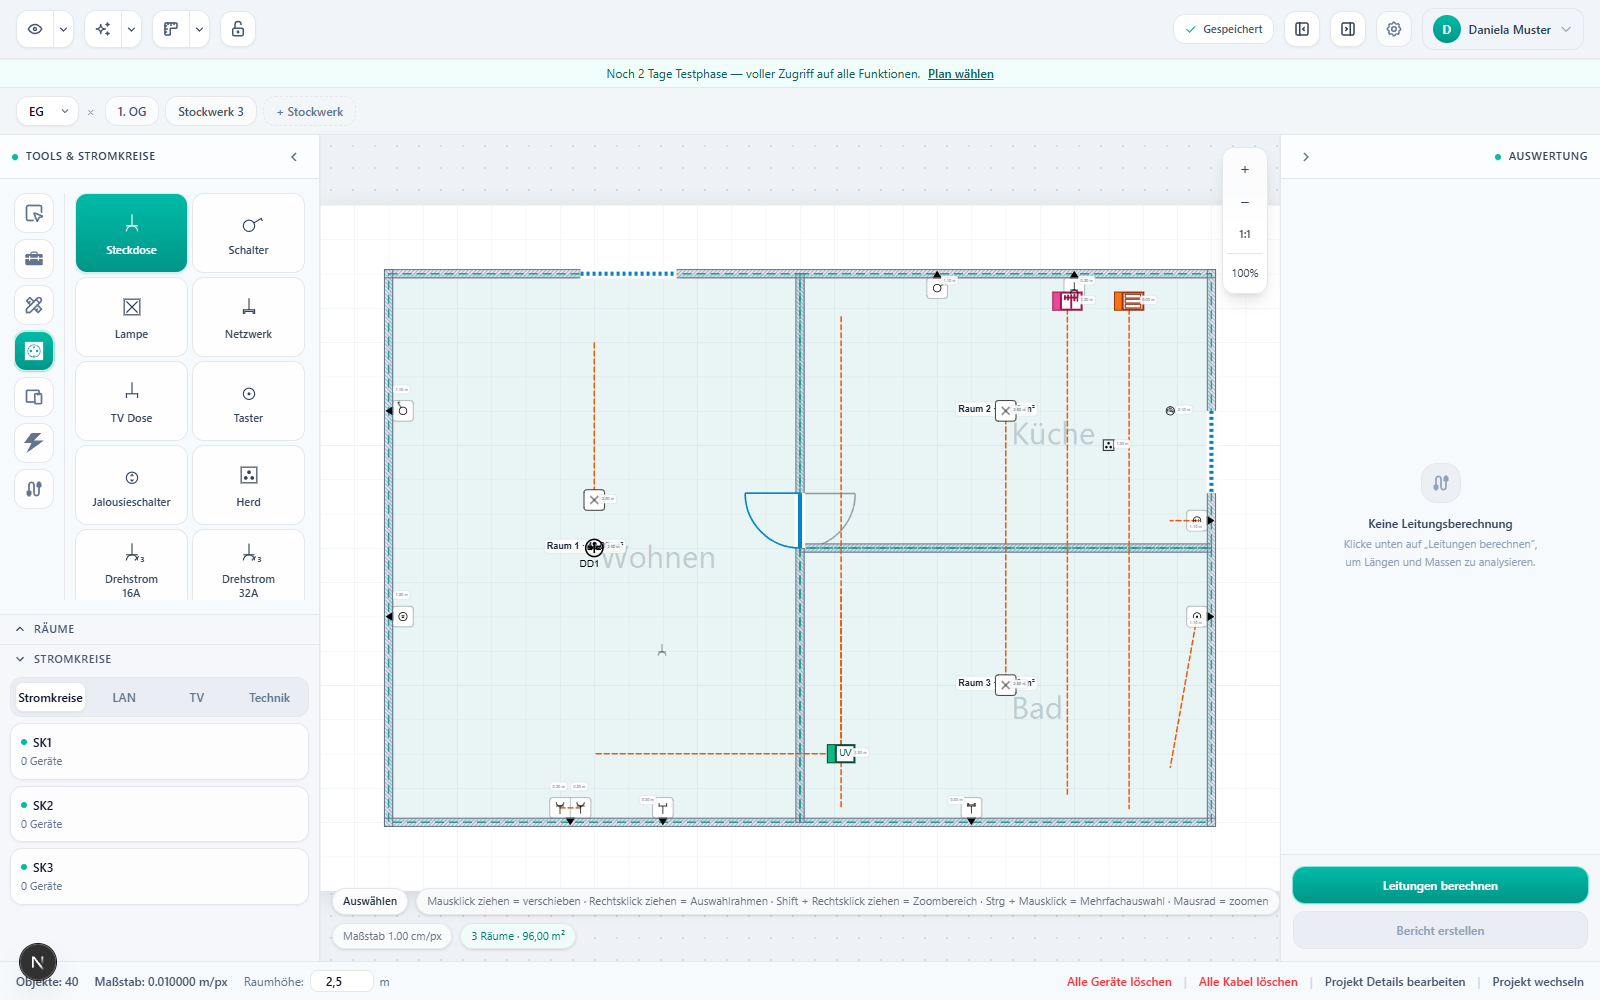Follow the Plan wählen link

click(x=961, y=74)
